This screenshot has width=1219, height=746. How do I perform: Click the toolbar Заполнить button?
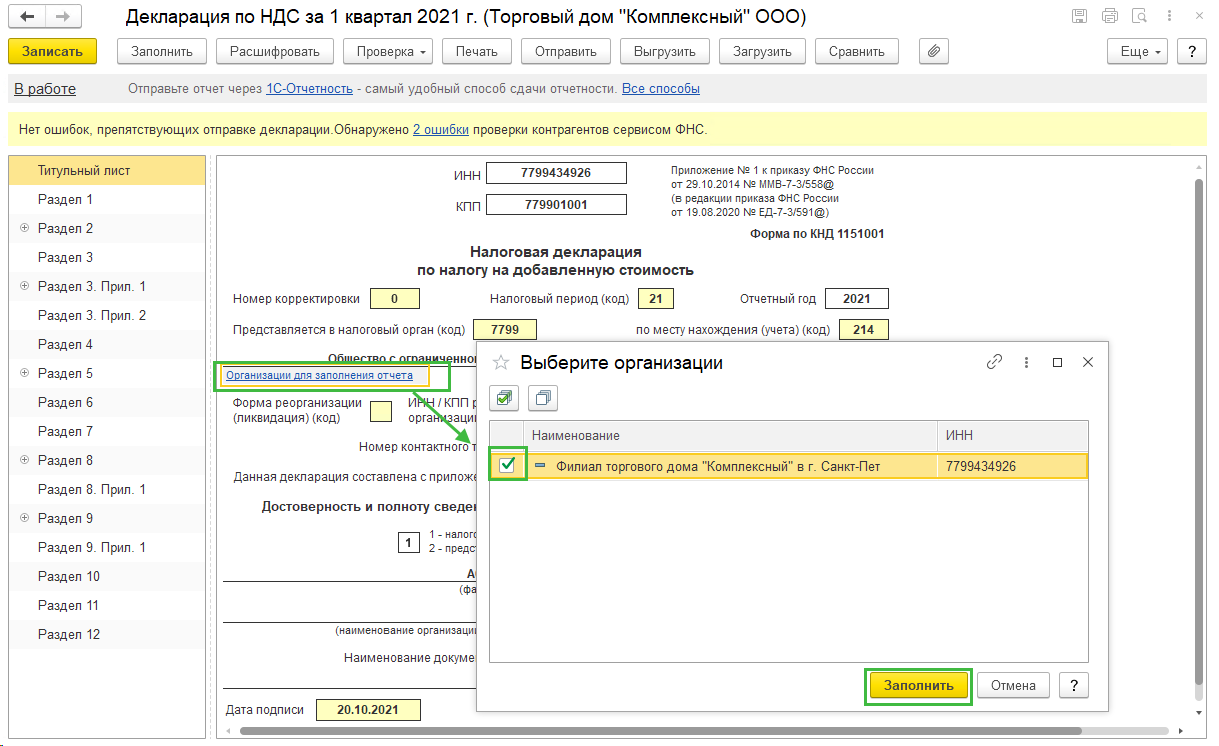(162, 51)
